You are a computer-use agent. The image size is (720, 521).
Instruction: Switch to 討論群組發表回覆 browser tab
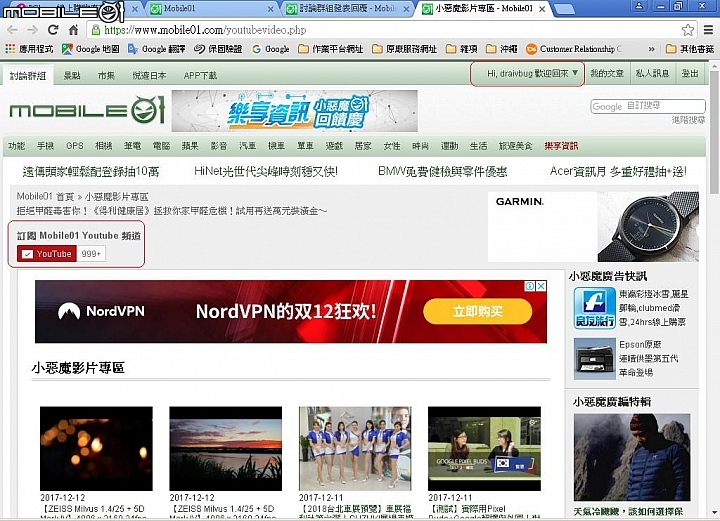[347, 8]
